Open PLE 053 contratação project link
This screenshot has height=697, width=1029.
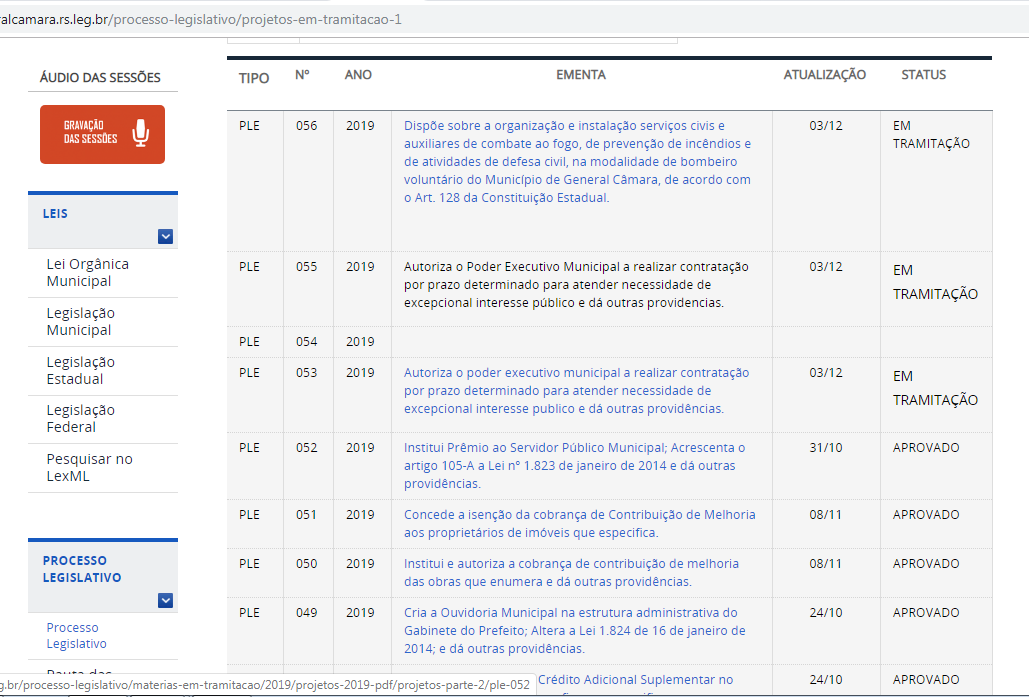(x=576, y=390)
